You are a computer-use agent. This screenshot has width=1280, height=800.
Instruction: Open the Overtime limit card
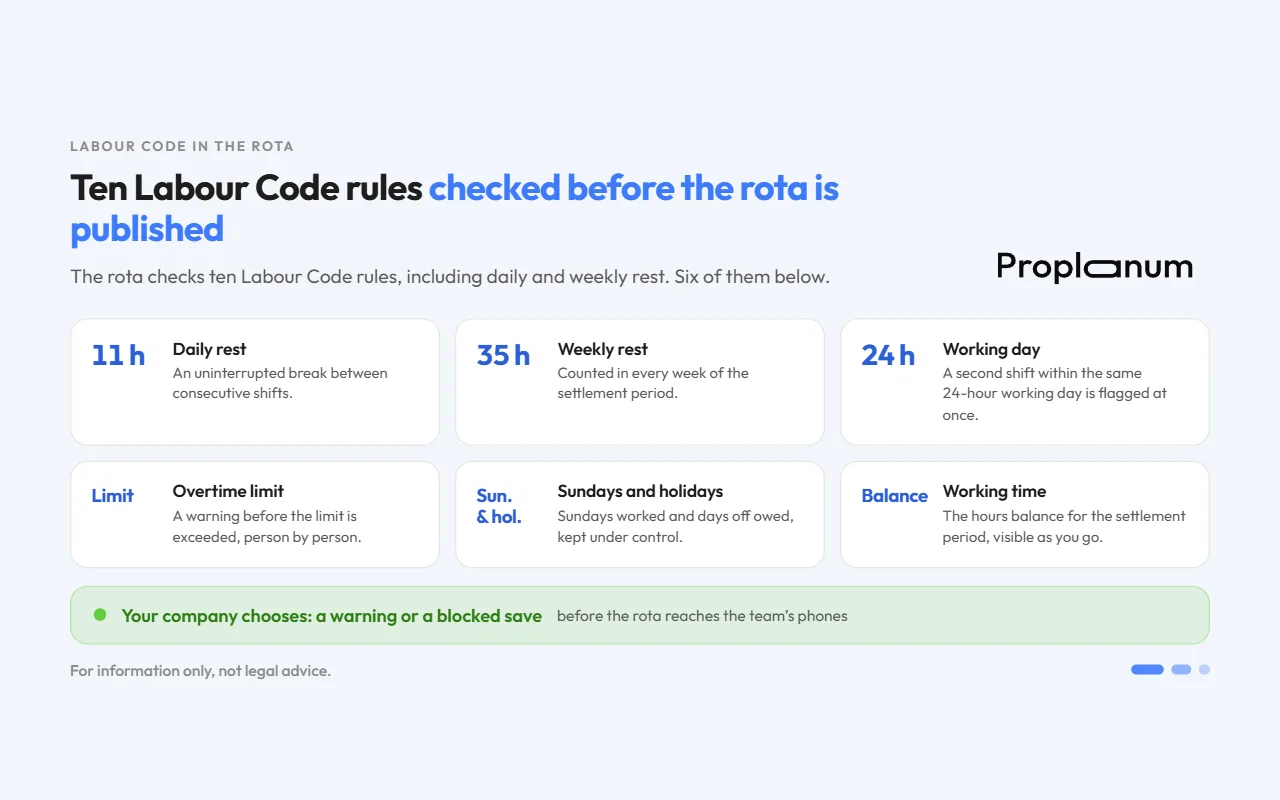point(255,514)
